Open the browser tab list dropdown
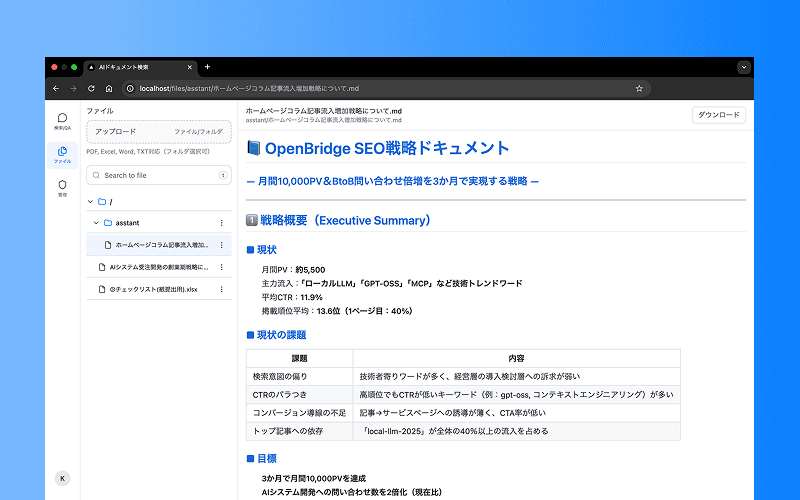 pyautogui.click(x=743, y=67)
